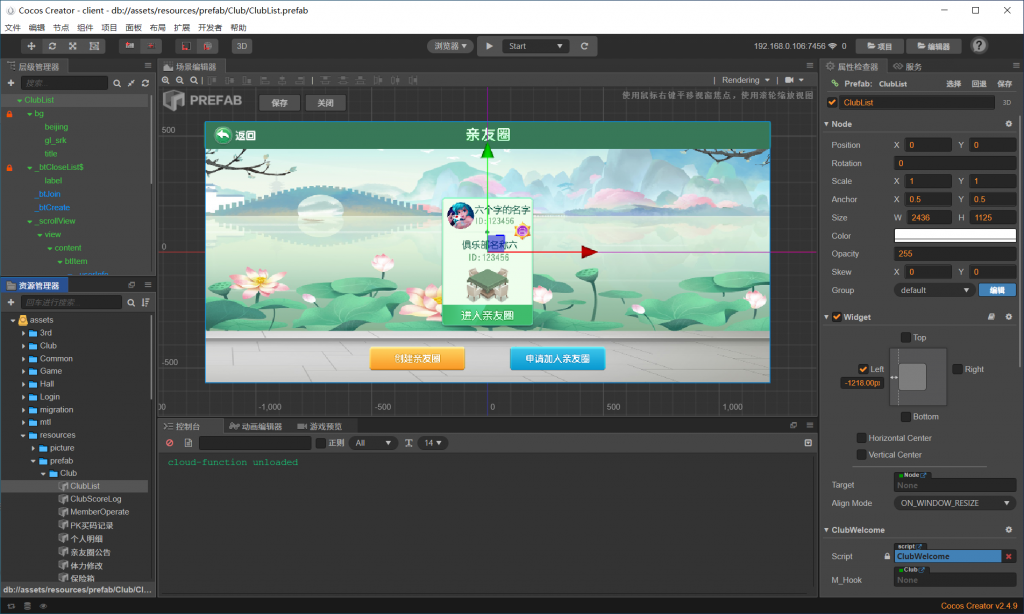
Task: Check the Horizontal Center option
Action: pos(862,438)
